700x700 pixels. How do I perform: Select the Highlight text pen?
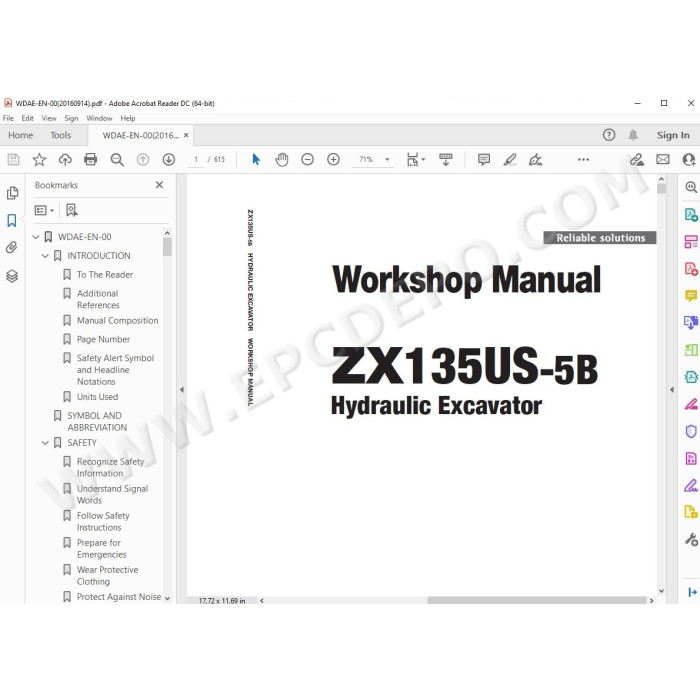point(510,159)
